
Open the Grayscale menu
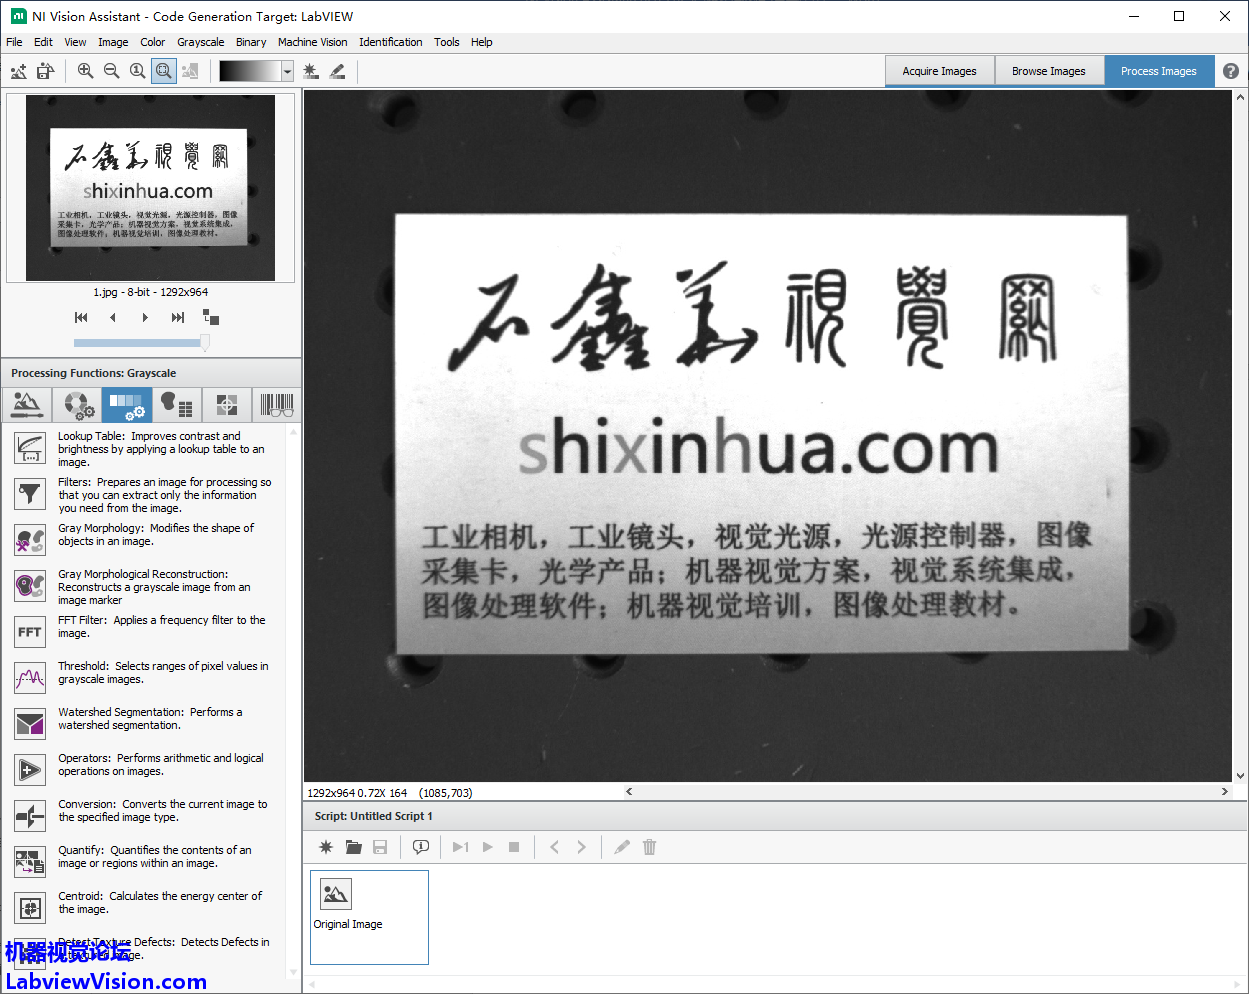pos(201,42)
